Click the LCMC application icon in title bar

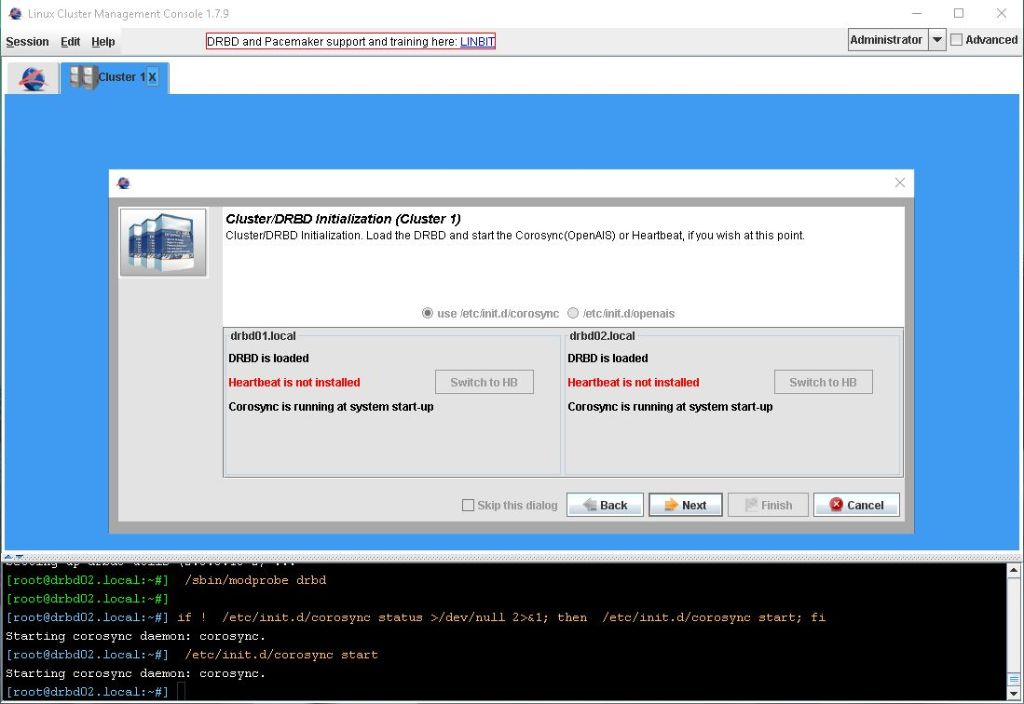(x=15, y=13)
